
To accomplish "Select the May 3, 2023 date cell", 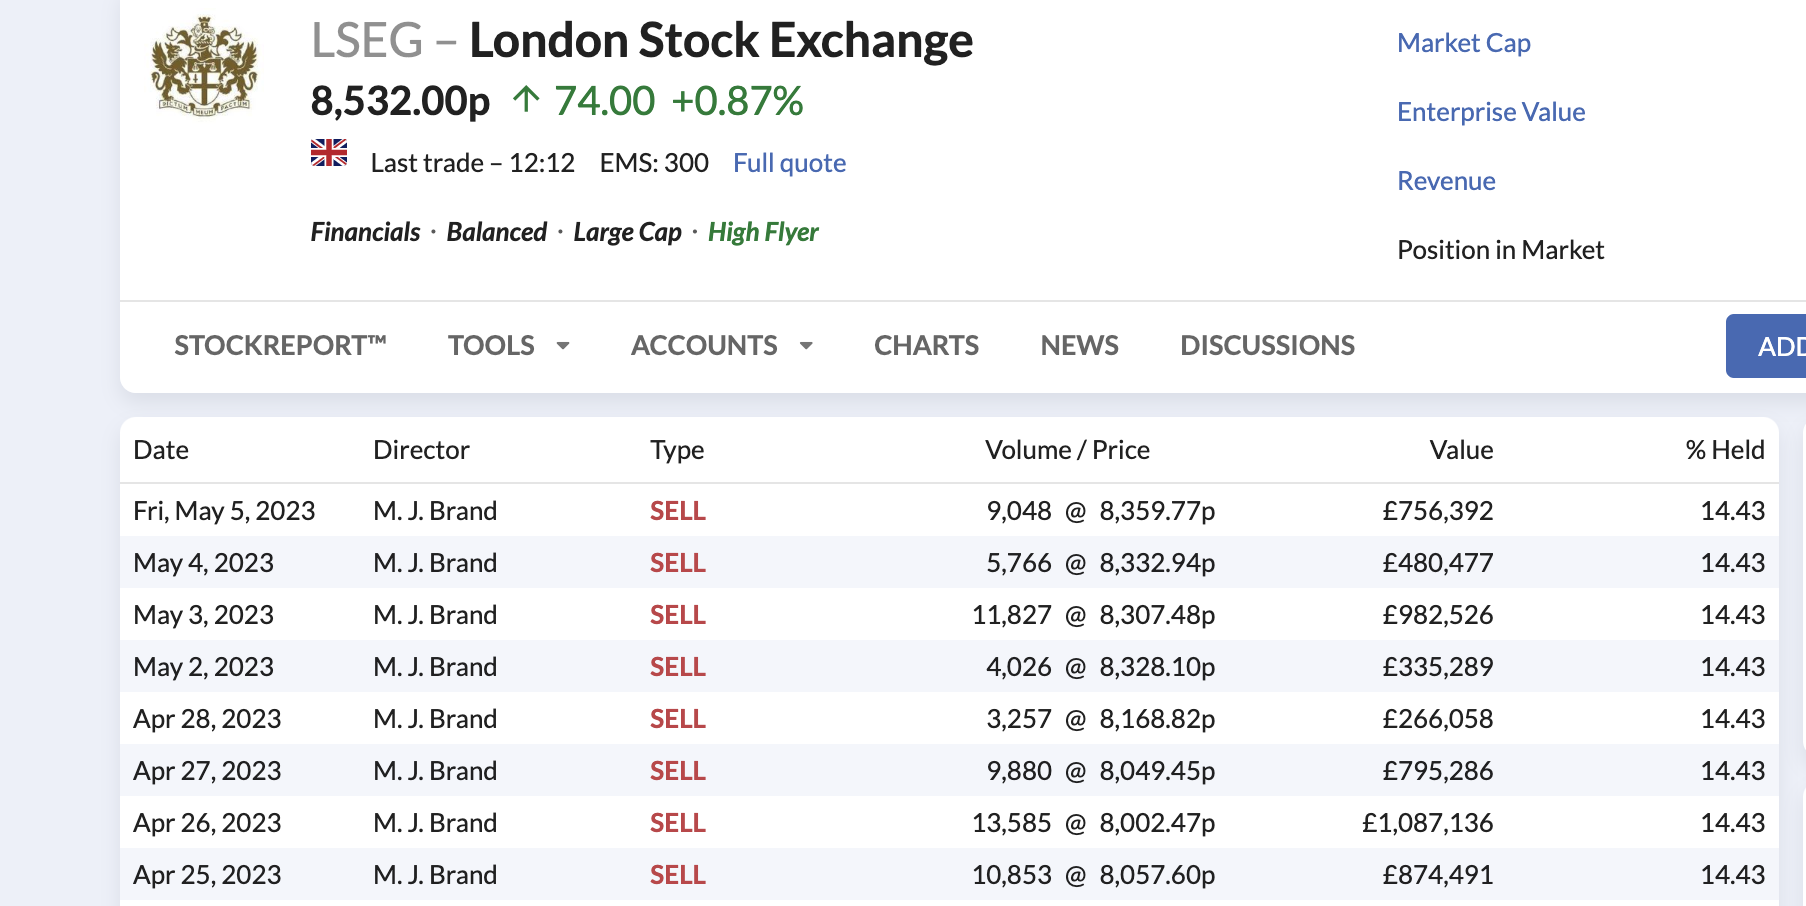I will (x=203, y=615).
